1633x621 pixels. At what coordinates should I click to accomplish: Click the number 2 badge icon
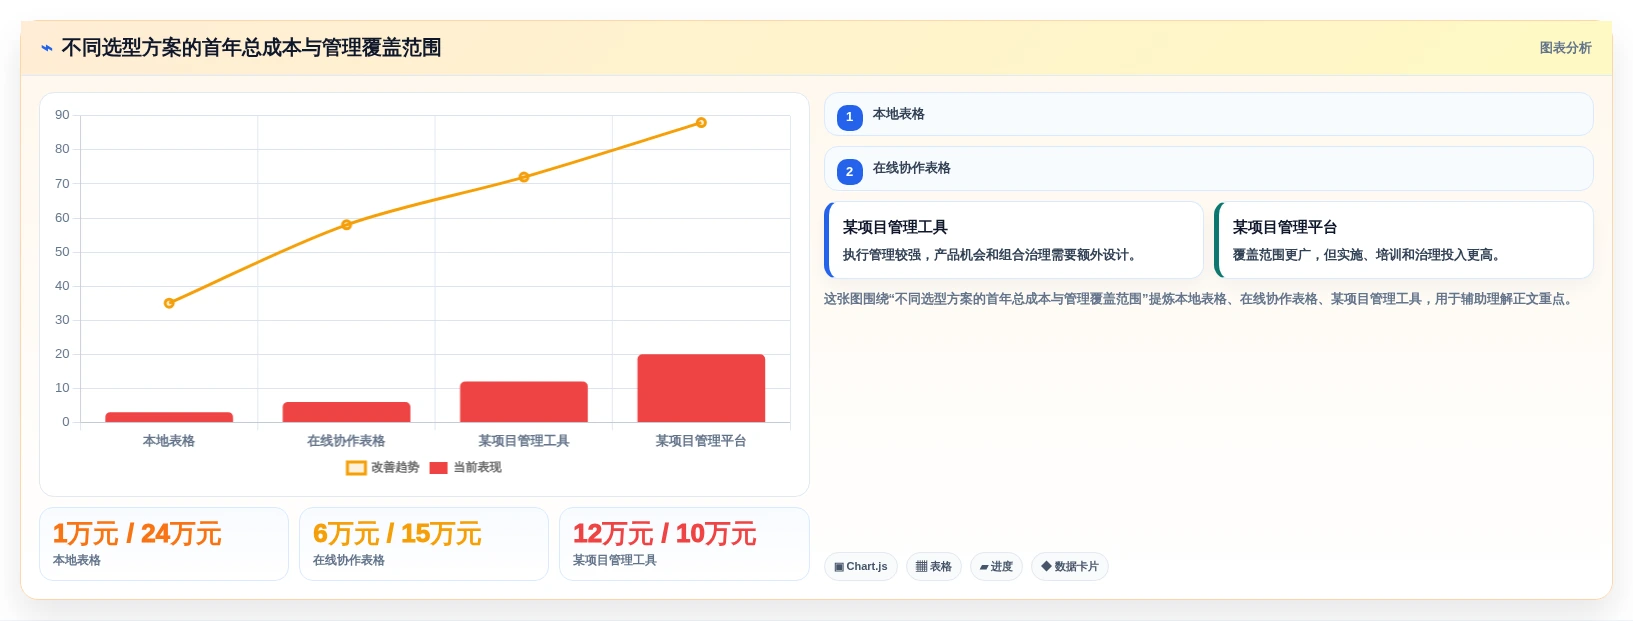tap(850, 172)
